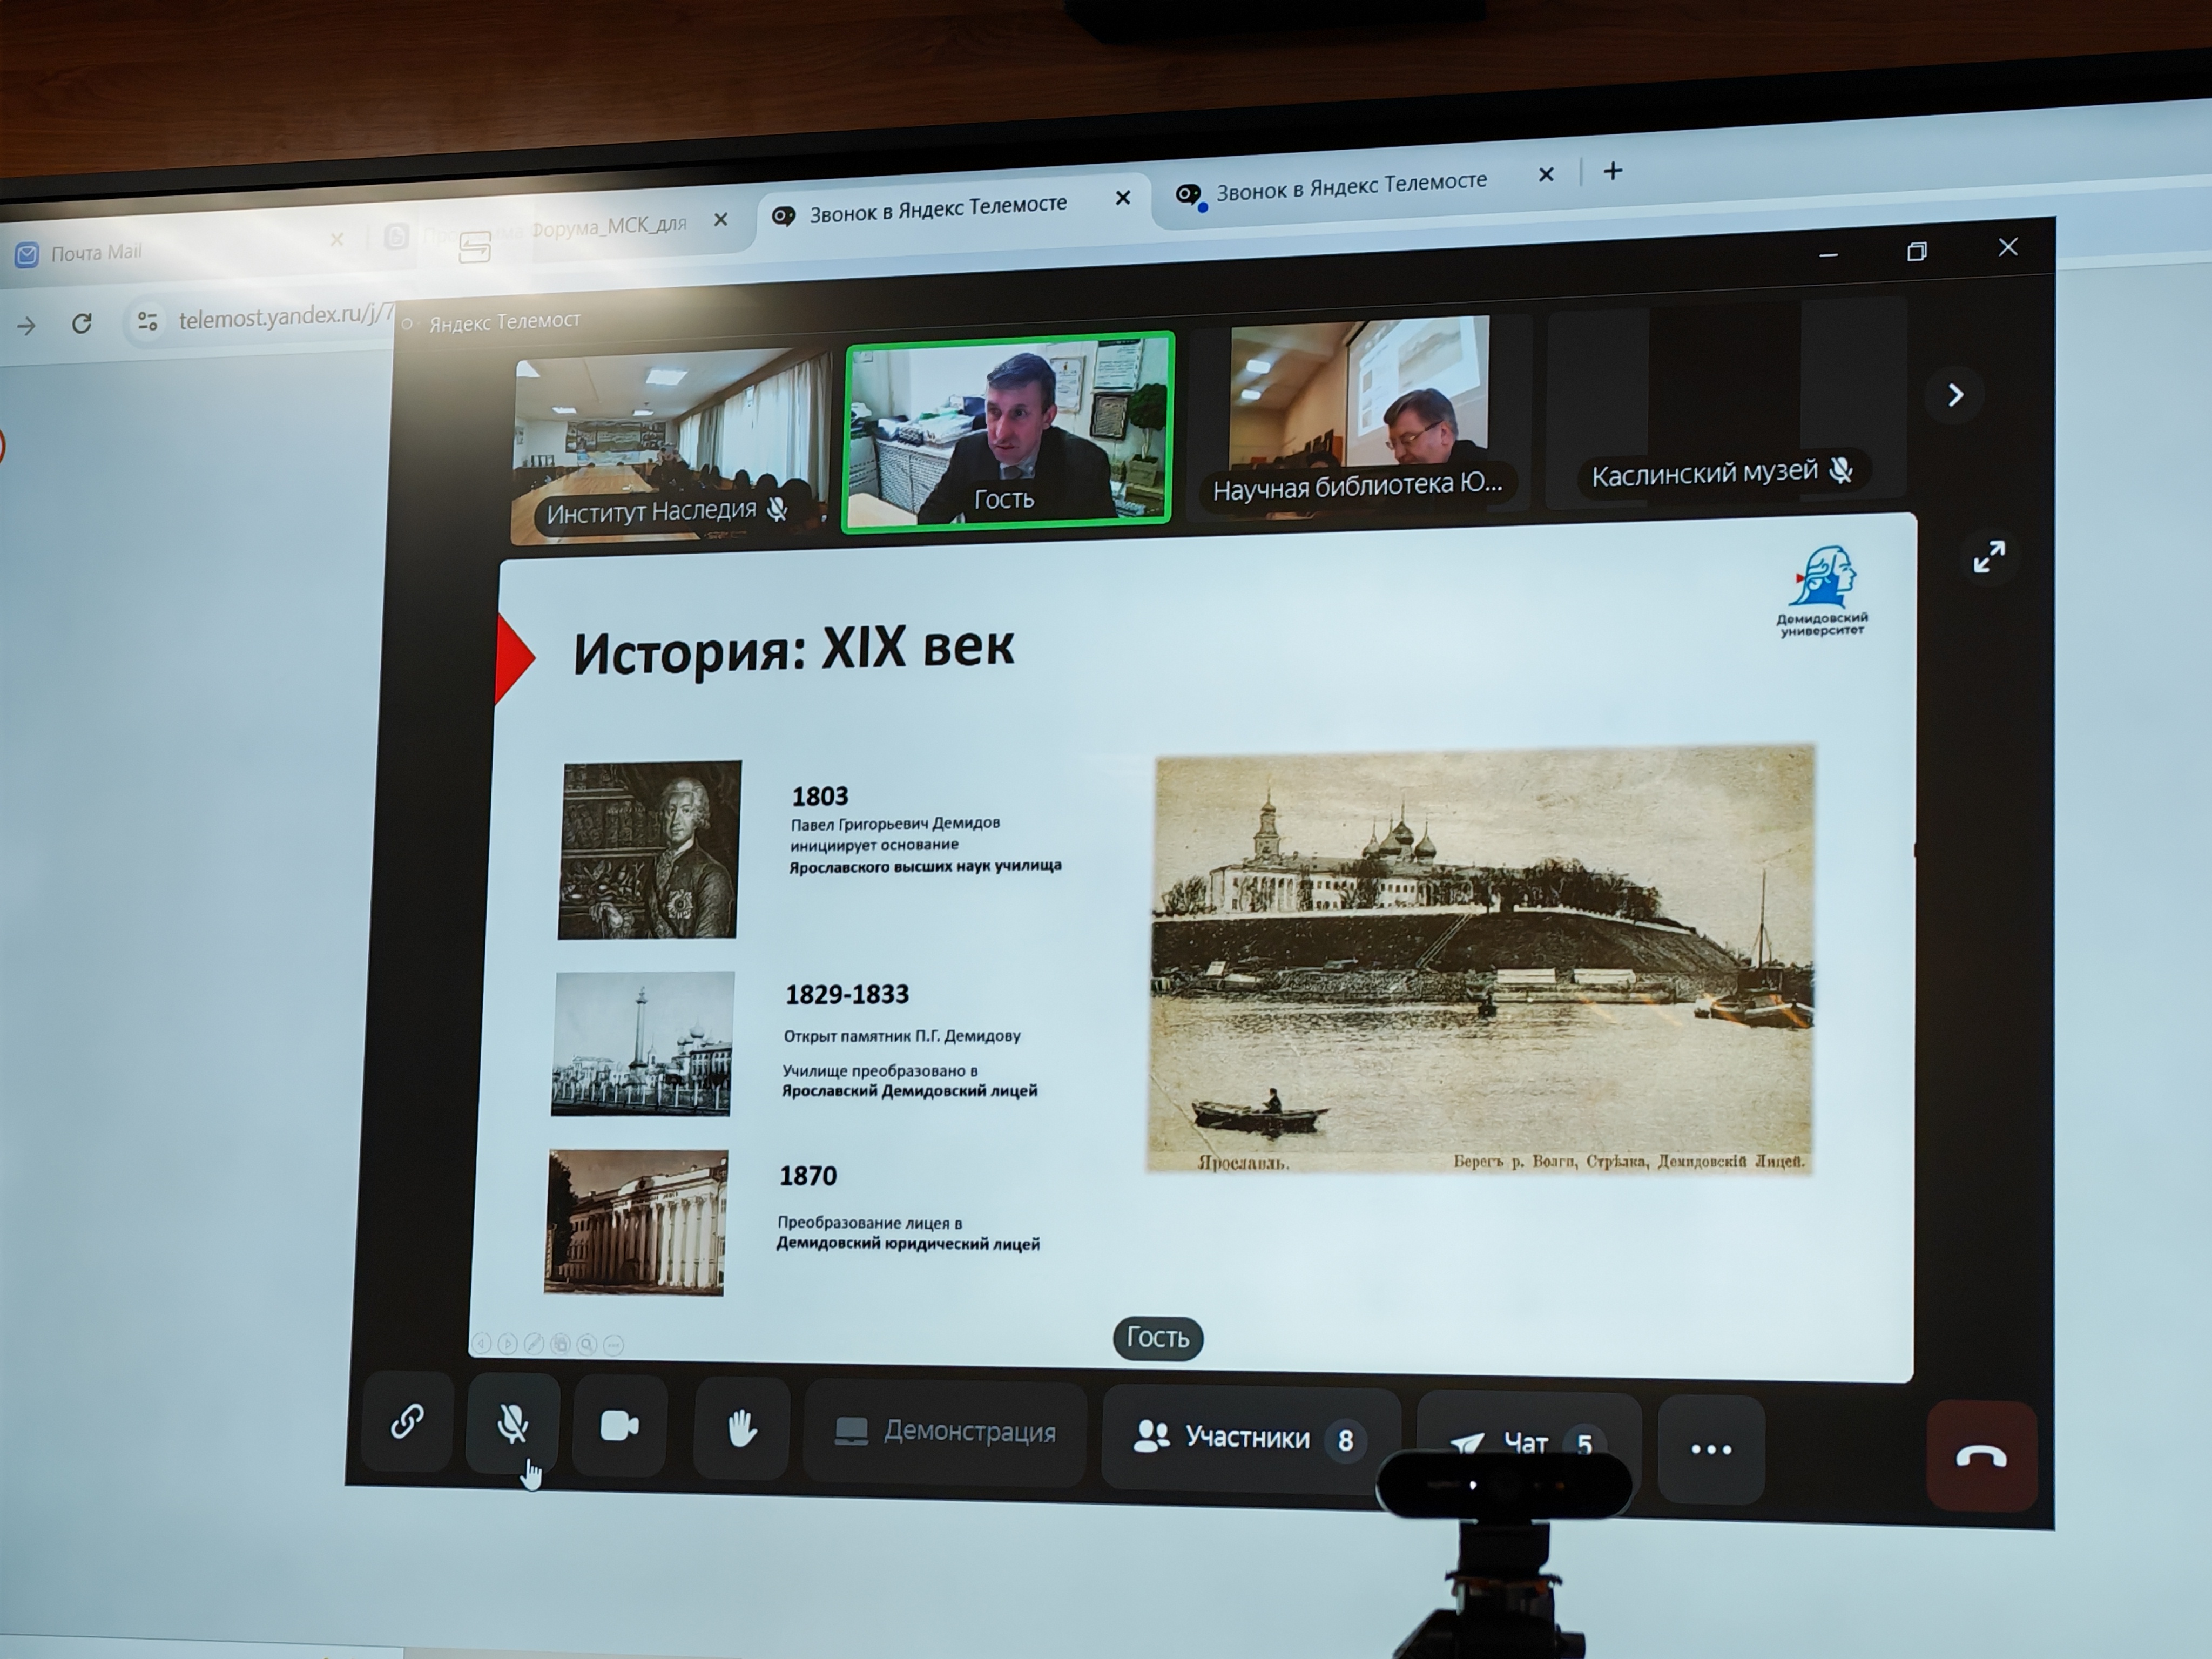Open the Чат panel

coord(1528,1444)
